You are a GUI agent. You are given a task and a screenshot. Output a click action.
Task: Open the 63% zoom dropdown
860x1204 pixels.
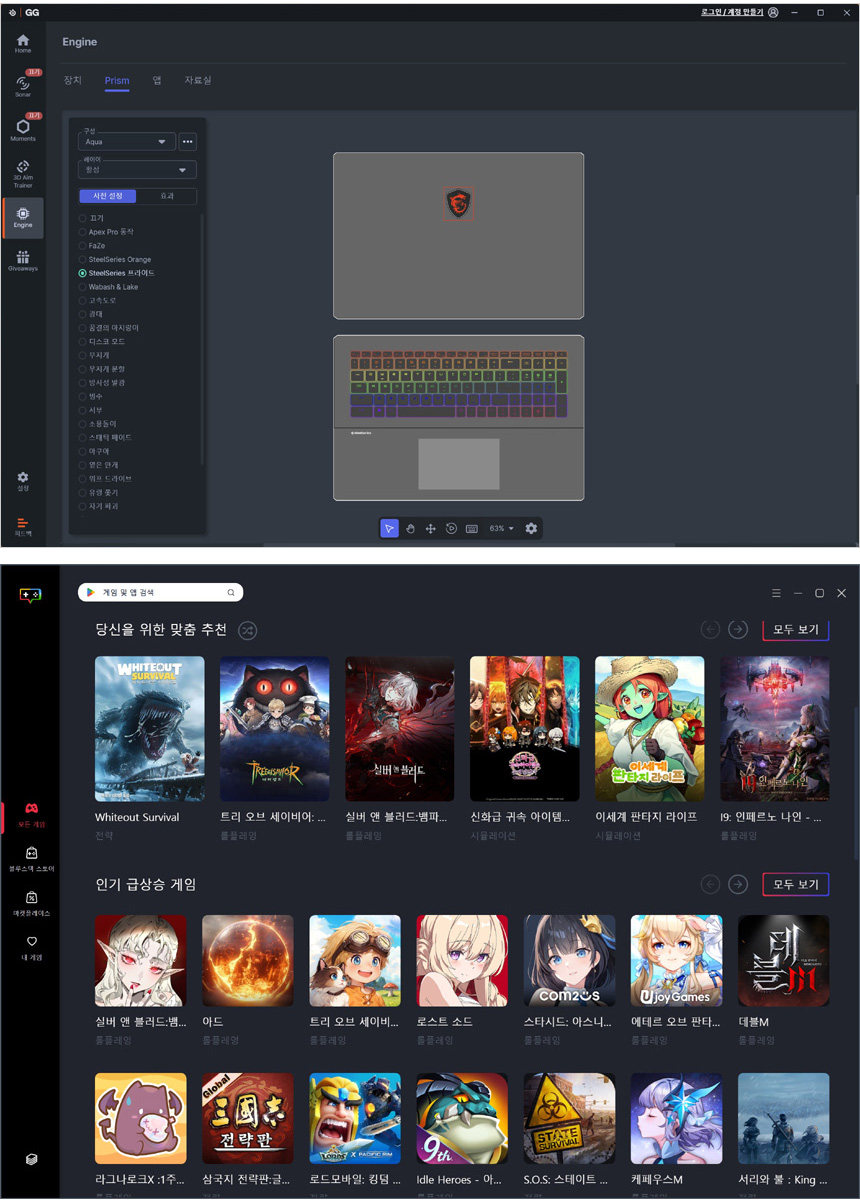[x=501, y=528]
